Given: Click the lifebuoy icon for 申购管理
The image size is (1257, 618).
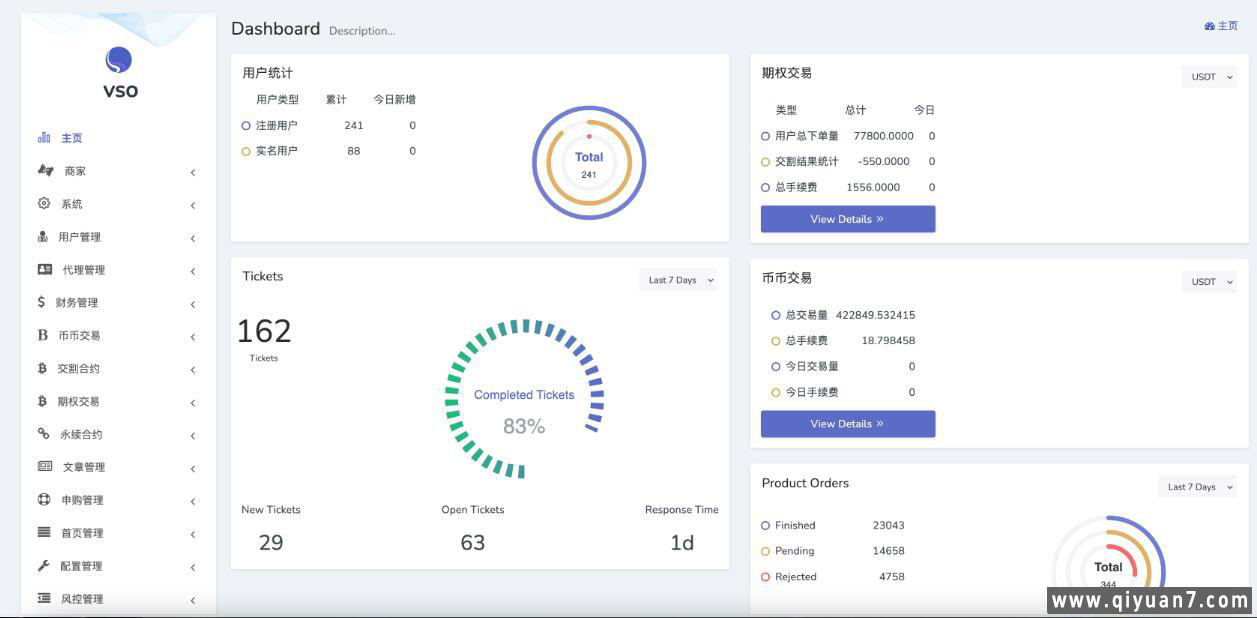Looking at the screenshot, I should 44,500.
